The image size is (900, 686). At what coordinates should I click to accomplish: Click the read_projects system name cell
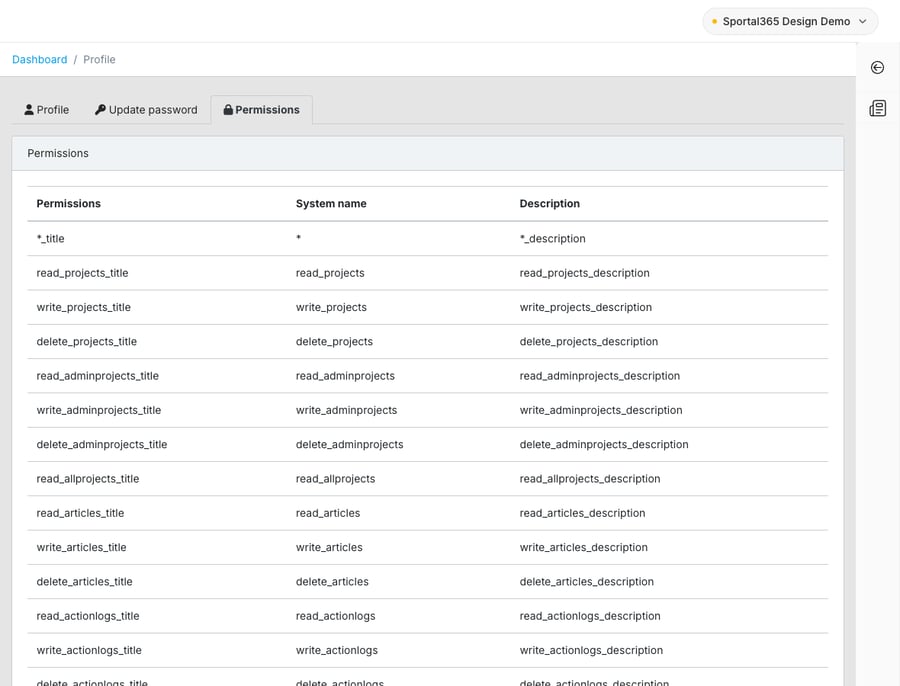pyautogui.click(x=398, y=273)
